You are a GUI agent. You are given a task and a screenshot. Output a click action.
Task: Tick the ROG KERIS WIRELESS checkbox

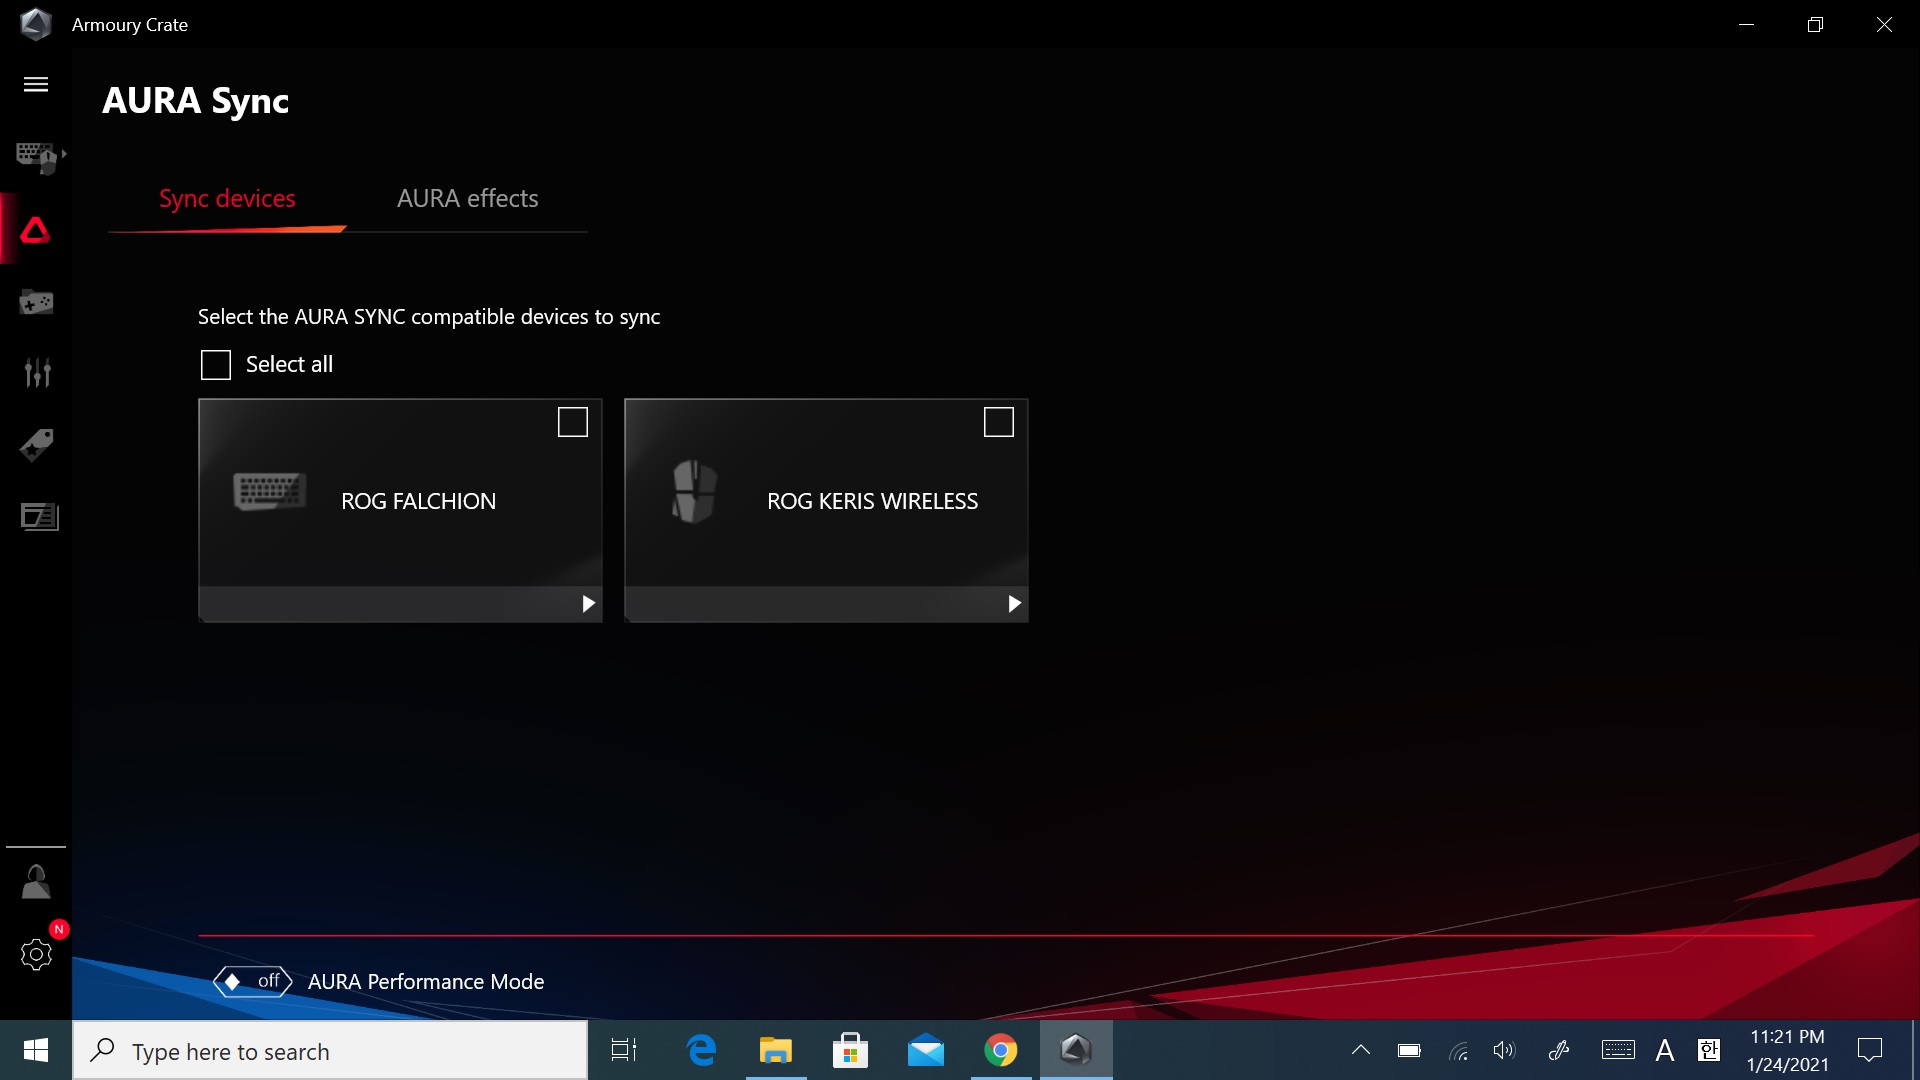pos(998,422)
